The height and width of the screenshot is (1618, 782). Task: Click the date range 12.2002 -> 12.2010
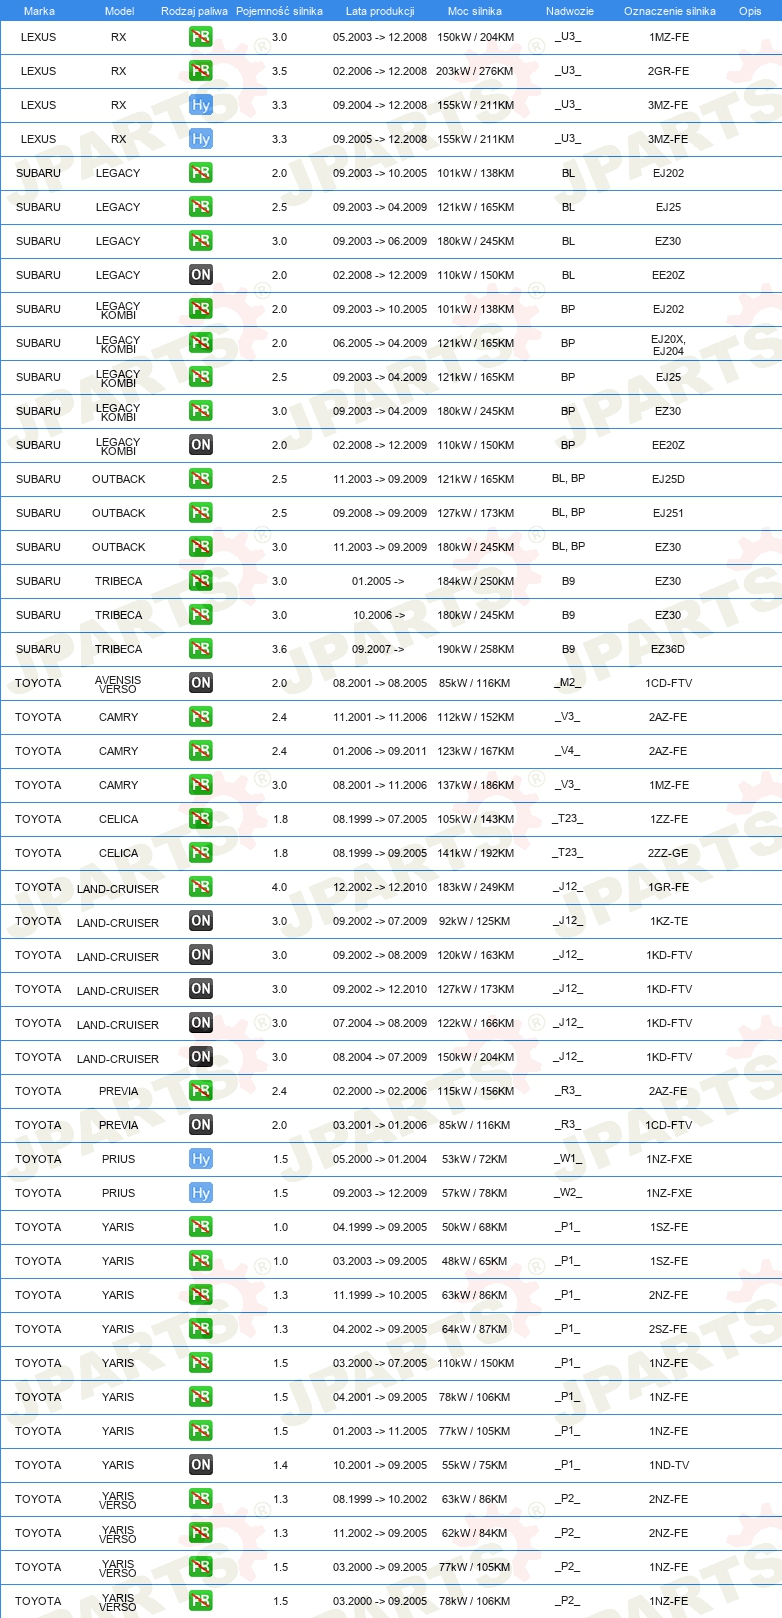pyautogui.click(x=380, y=887)
